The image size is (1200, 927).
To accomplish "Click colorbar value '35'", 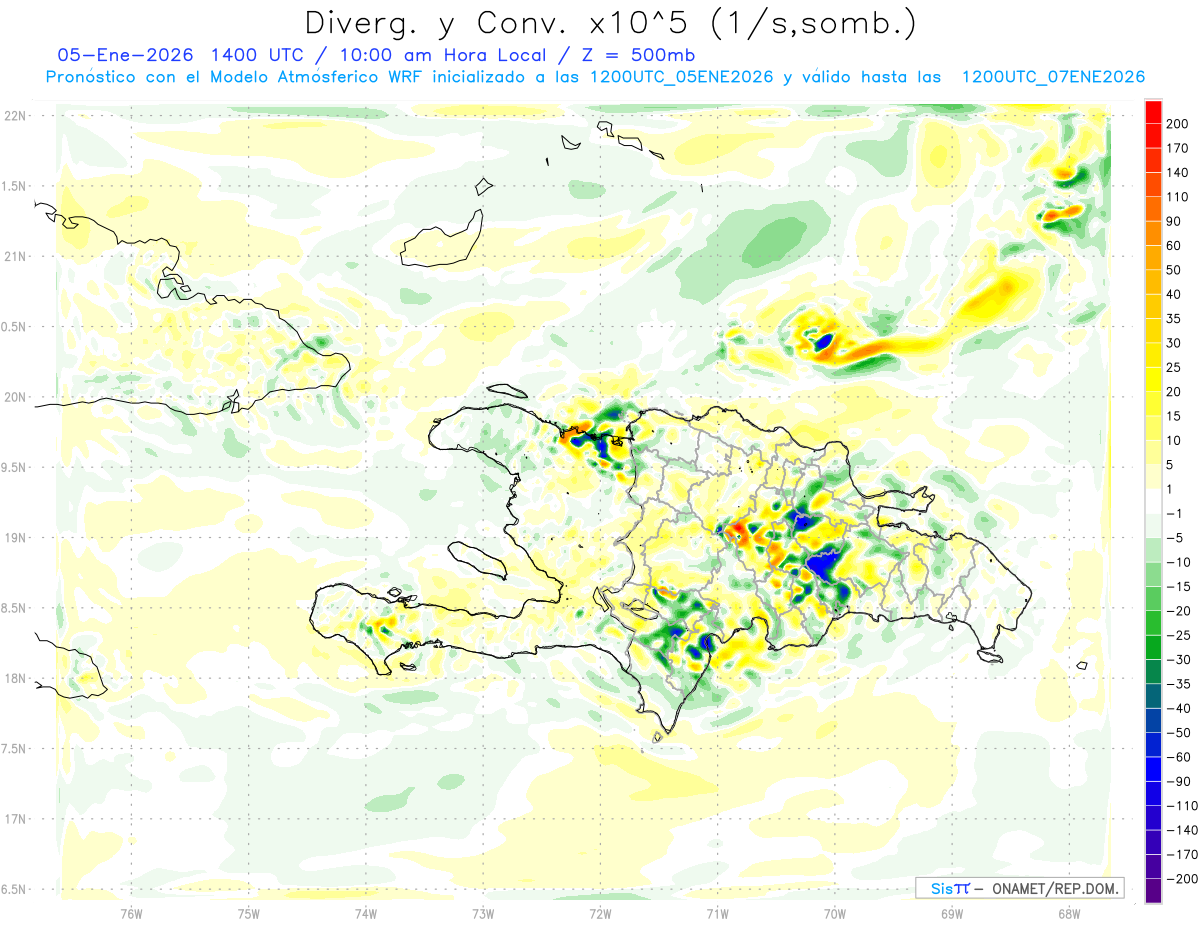I will click(1174, 319).
